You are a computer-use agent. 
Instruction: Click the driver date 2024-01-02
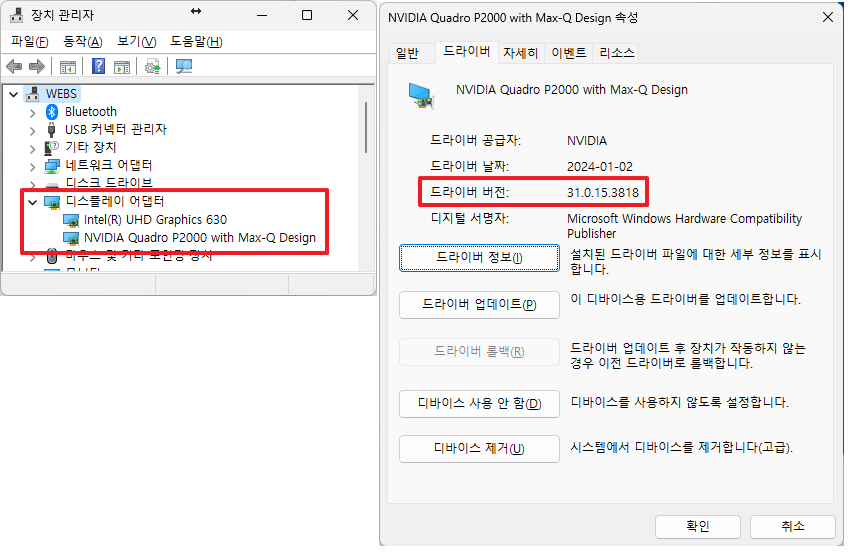pos(600,167)
